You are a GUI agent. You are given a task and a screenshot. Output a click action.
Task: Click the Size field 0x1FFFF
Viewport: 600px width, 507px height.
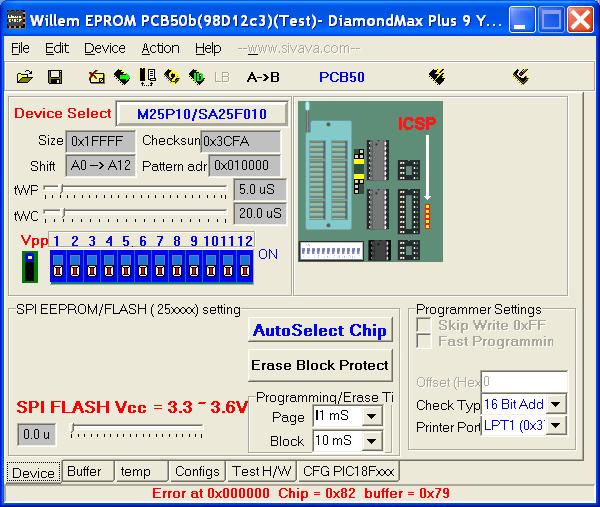click(100, 142)
